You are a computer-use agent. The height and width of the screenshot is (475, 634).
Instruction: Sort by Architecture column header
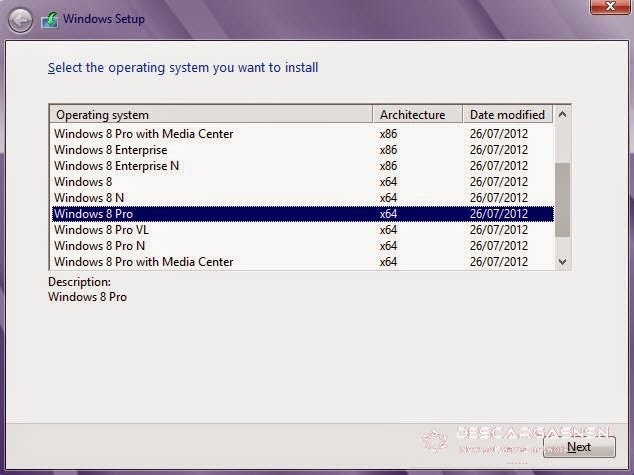418,115
